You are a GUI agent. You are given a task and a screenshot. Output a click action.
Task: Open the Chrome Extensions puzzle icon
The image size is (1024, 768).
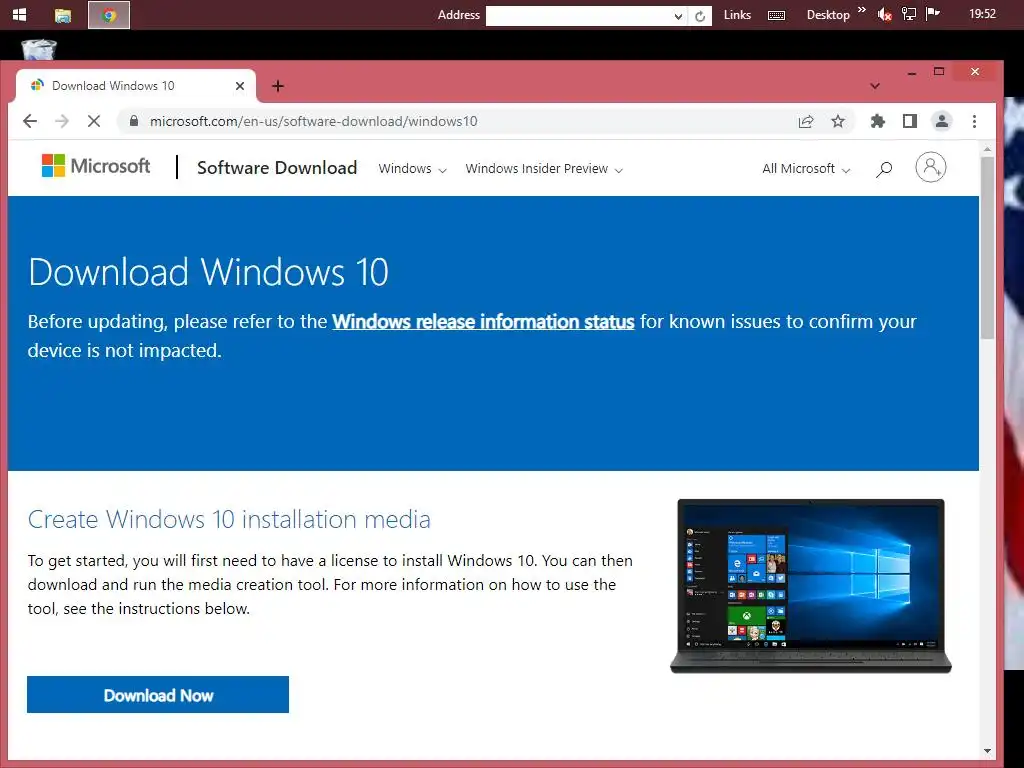pyautogui.click(x=878, y=121)
